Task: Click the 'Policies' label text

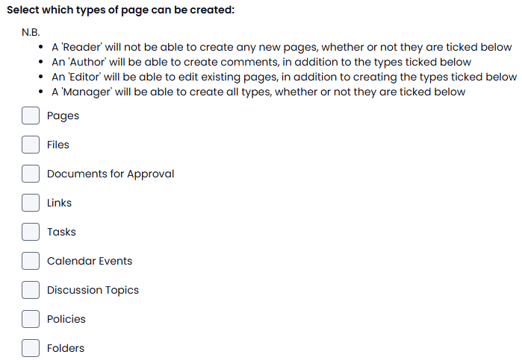Action: coord(66,319)
